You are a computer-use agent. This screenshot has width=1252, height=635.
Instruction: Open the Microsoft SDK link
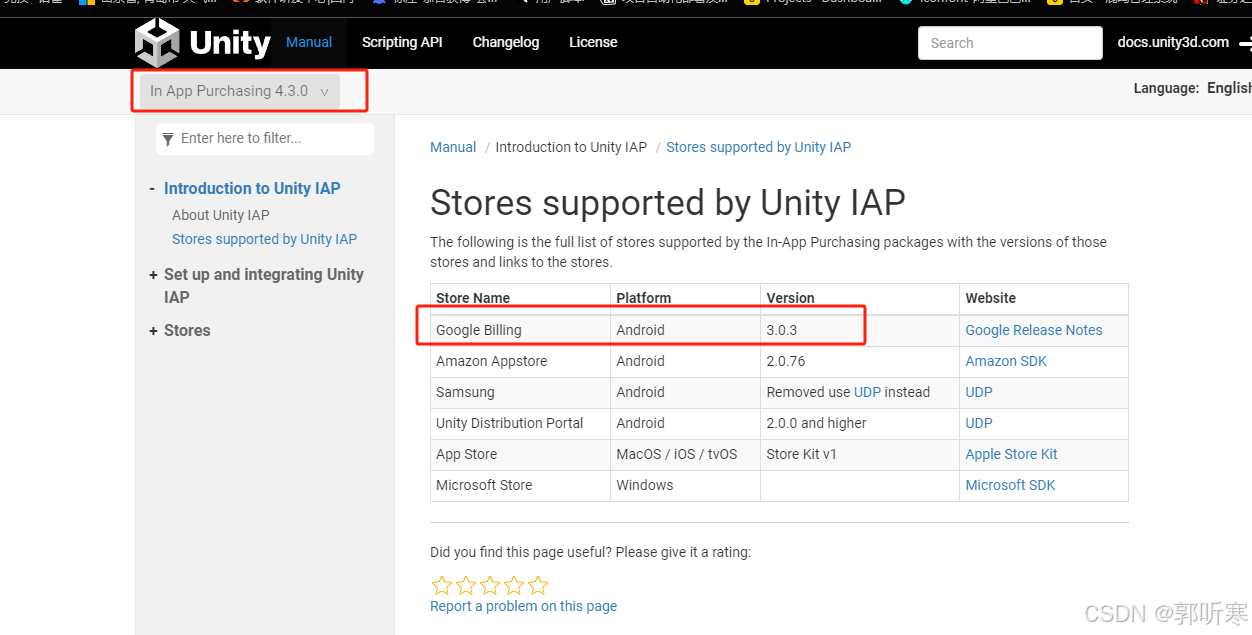pos(1010,485)
